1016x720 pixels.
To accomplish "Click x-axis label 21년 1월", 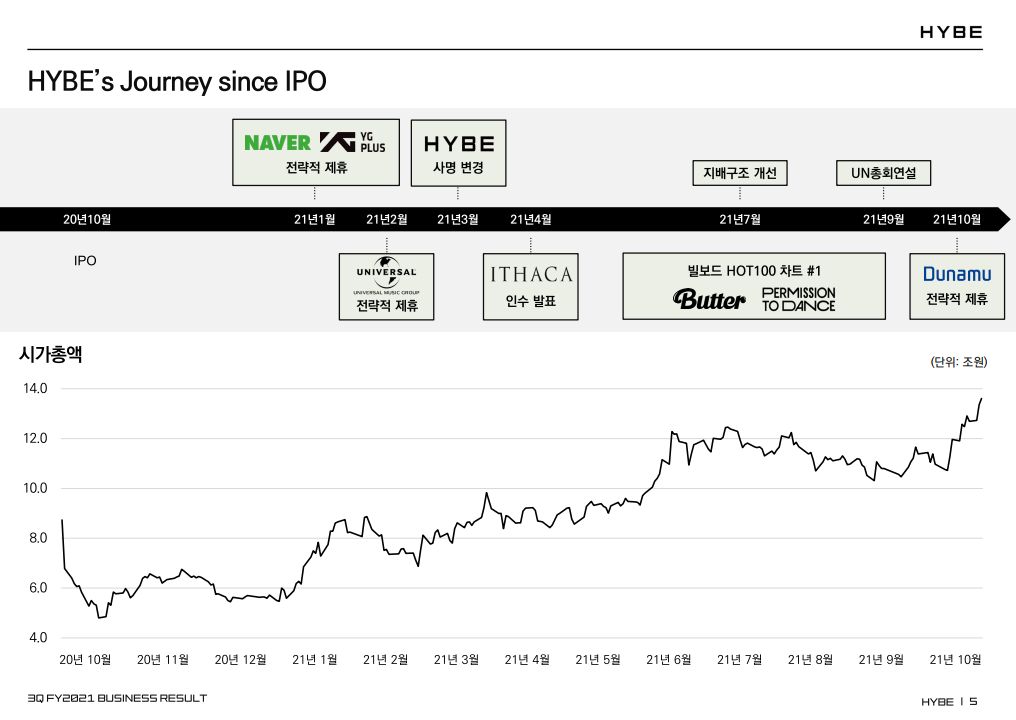I will click(x=314, y=660).
